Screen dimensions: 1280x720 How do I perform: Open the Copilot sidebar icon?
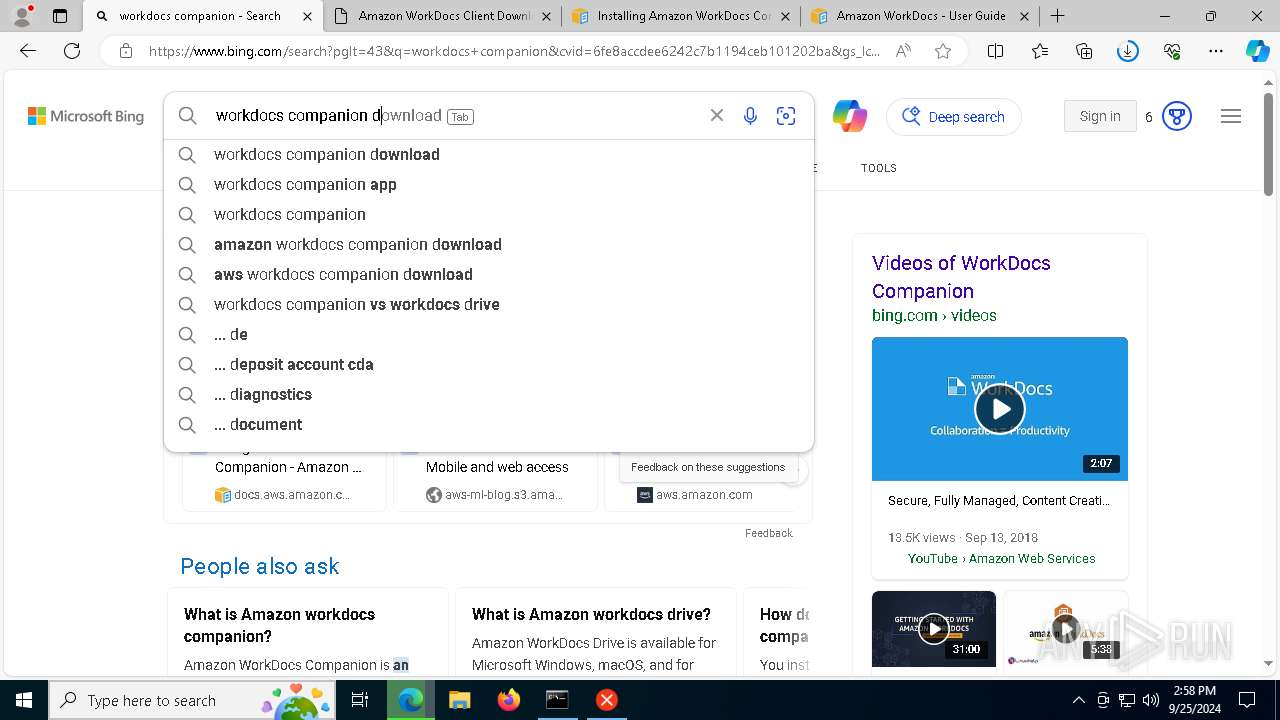point(1257,51)
